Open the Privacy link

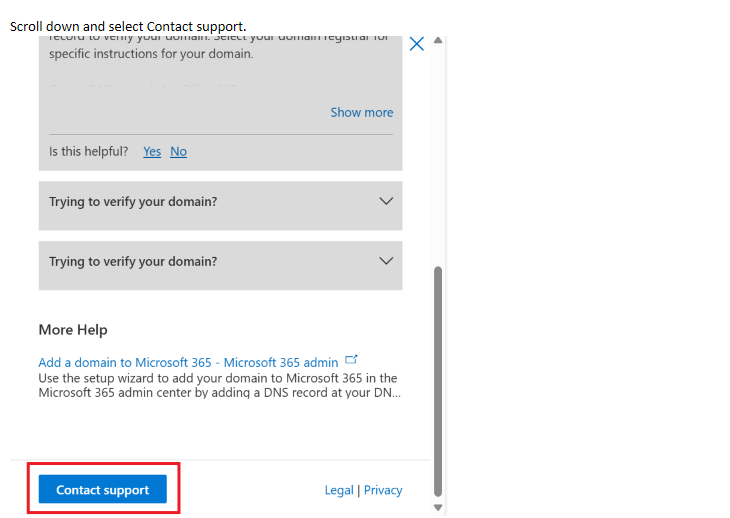pos(383,490)
